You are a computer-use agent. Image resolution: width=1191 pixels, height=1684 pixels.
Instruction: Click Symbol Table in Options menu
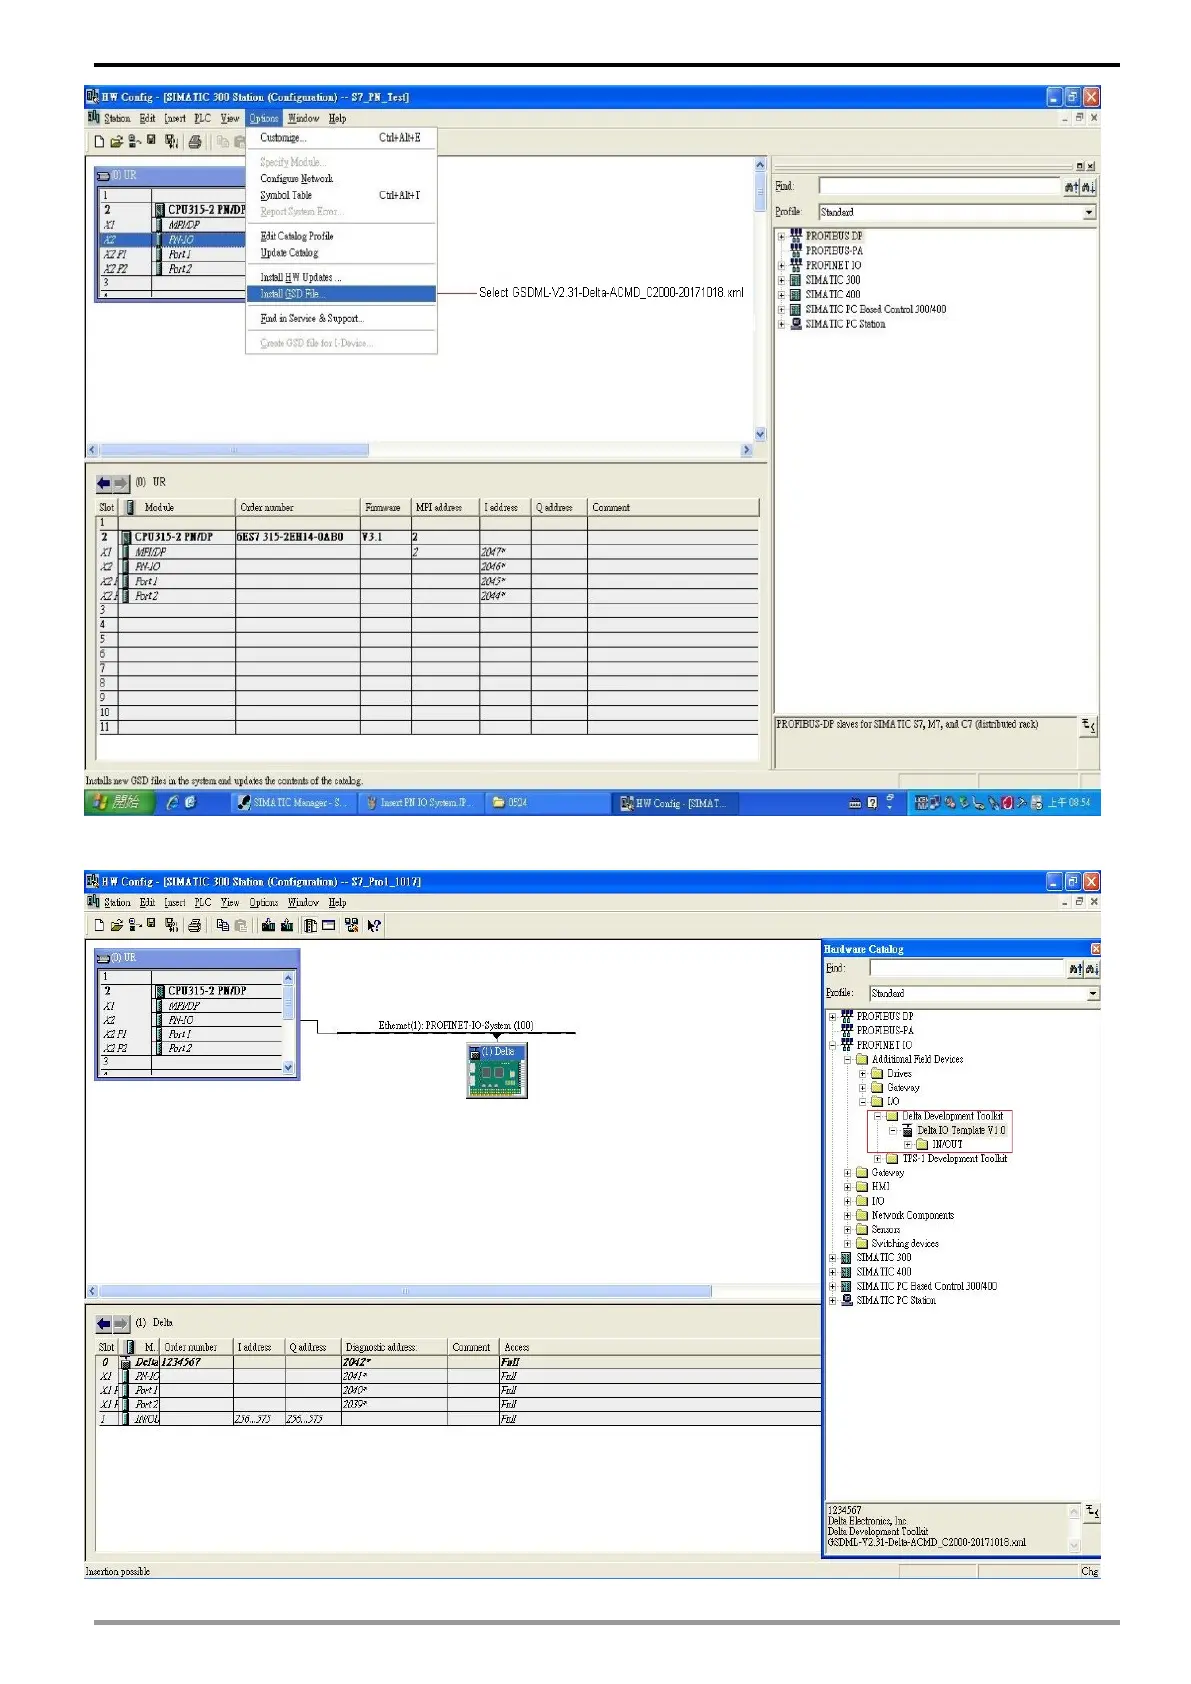tap(341, 196)
